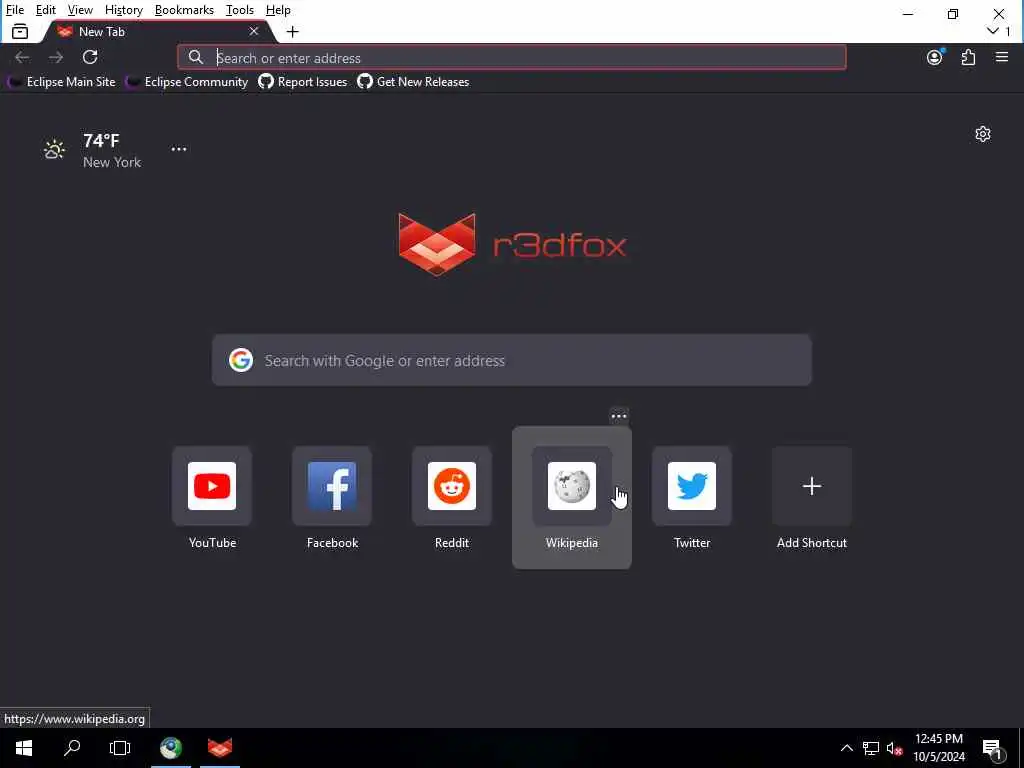Go forward using the forward arrow
This screenshot has width=1024, height=768.
[x=56, y=57]
